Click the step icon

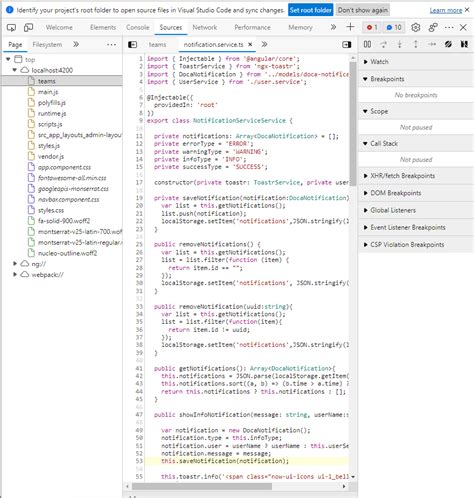pyautogui.click(x=432, y=44)
